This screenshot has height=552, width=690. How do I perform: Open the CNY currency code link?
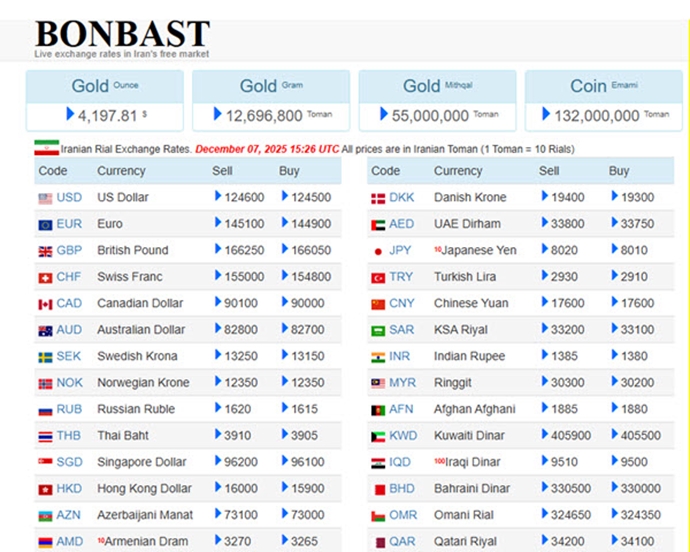(x=401, y=304)
